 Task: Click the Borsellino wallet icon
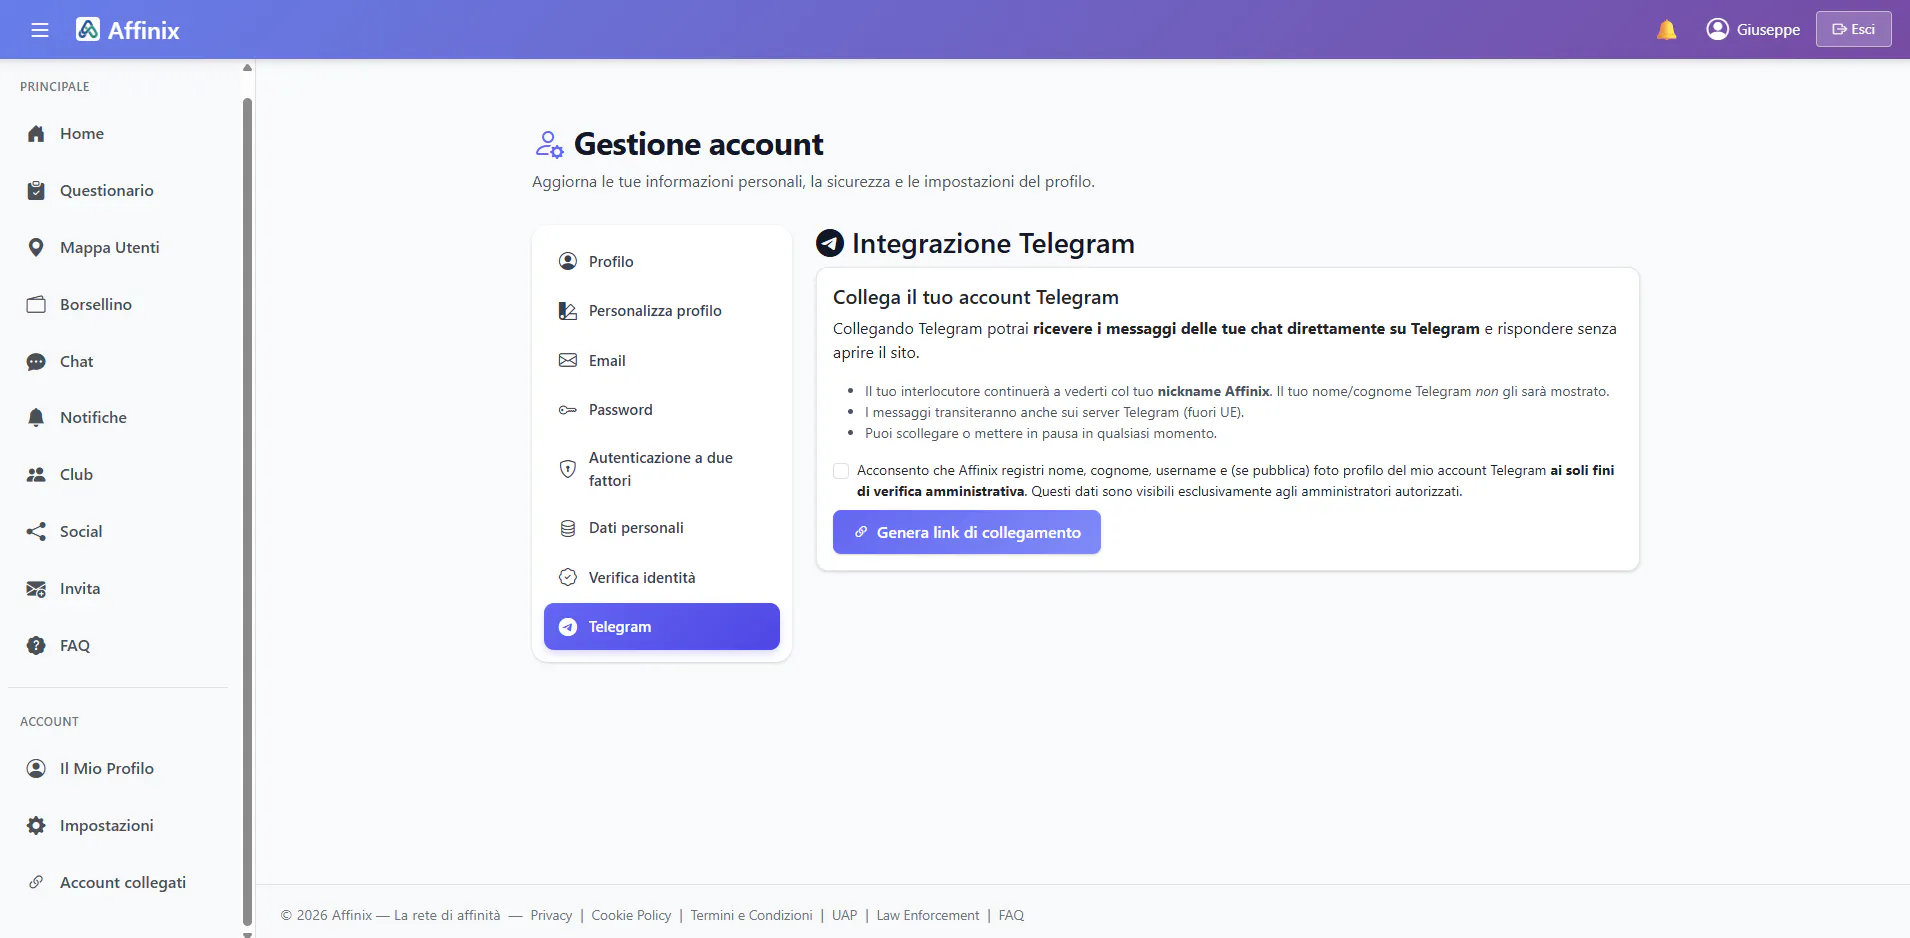36,305
